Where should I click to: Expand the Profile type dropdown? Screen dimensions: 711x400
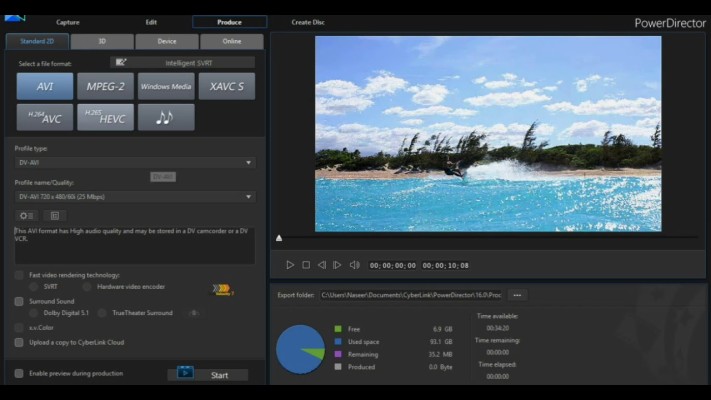pyautogui.click(x=135, y=162)
